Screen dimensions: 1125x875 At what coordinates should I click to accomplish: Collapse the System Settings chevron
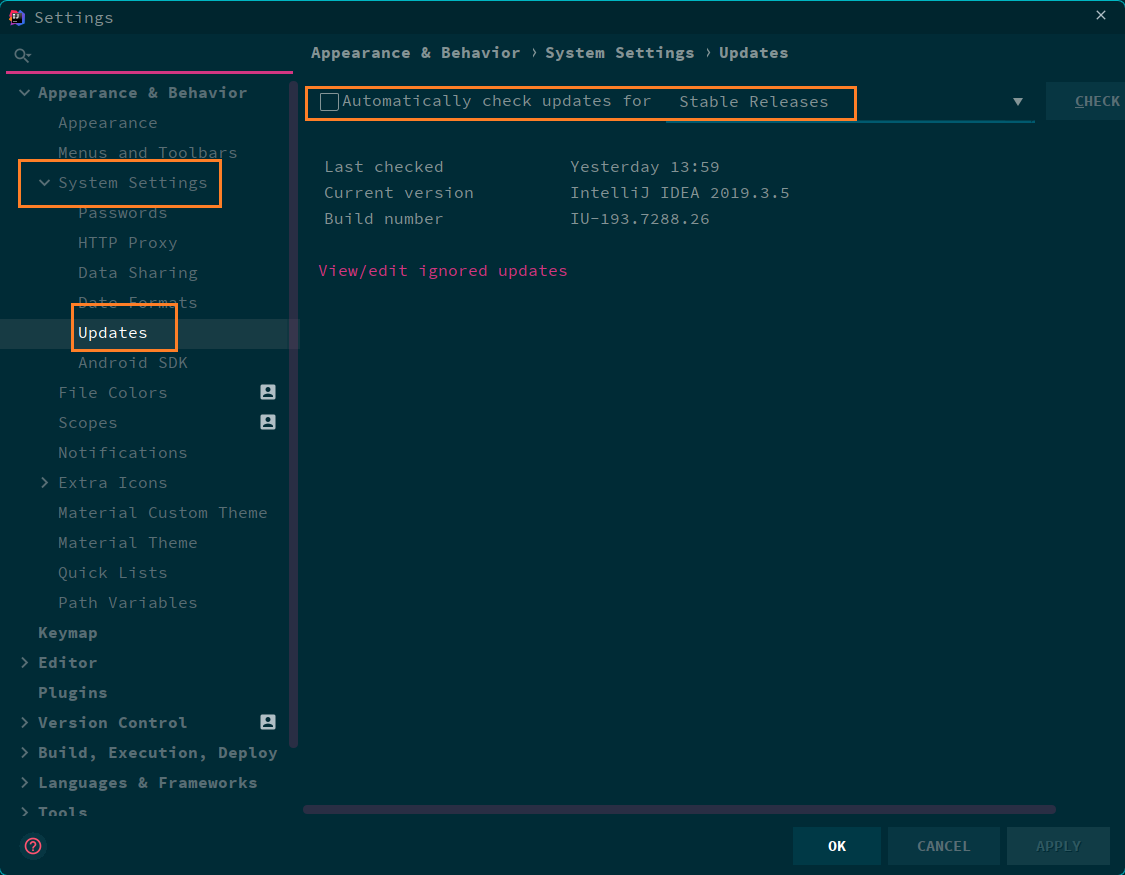(44, 183)
